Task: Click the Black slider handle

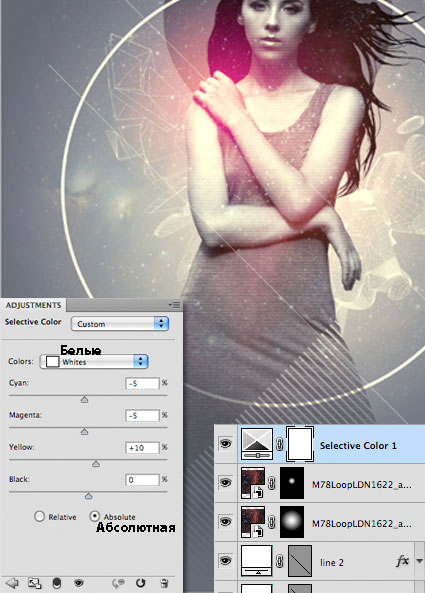Action: (88, 496)
